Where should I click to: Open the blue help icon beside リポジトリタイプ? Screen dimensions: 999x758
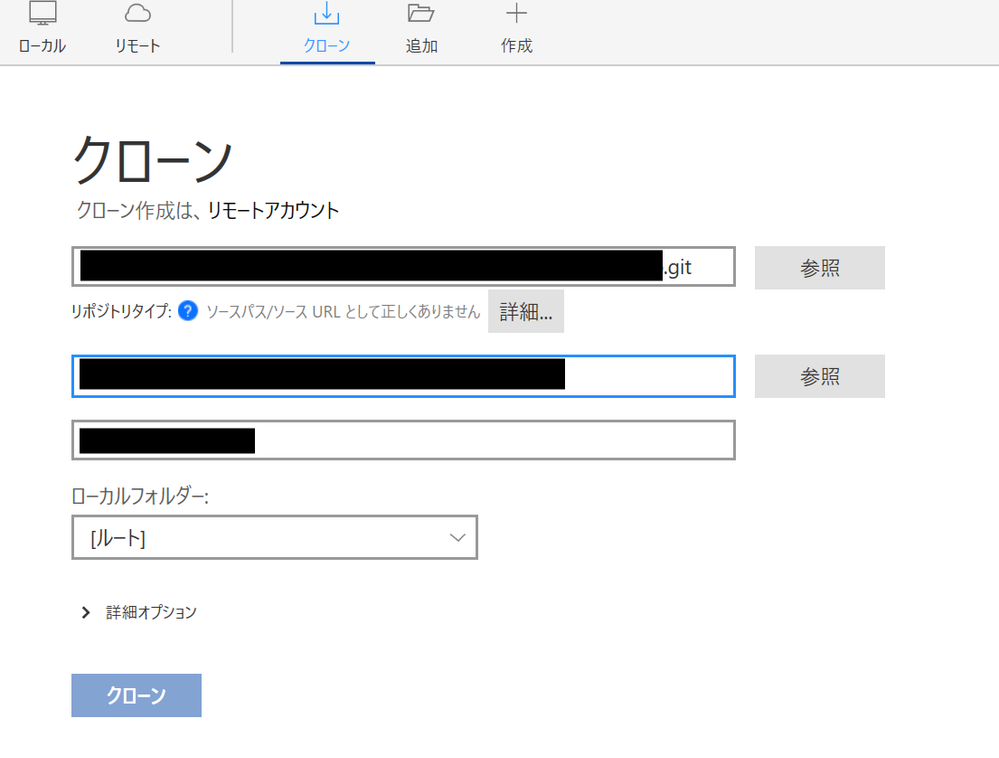(x=187, y=311)
